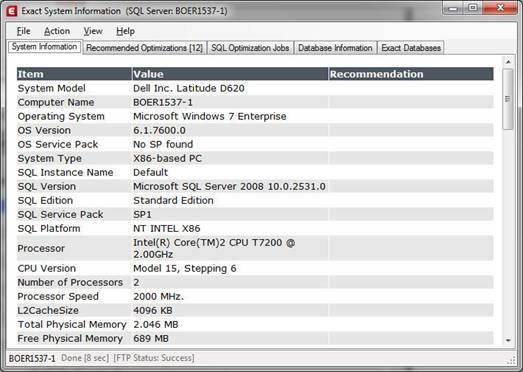The width and height of the screenshot is (523, 372).
Task: Click the scrollbar down arrow
Action: tap(508, 340)
